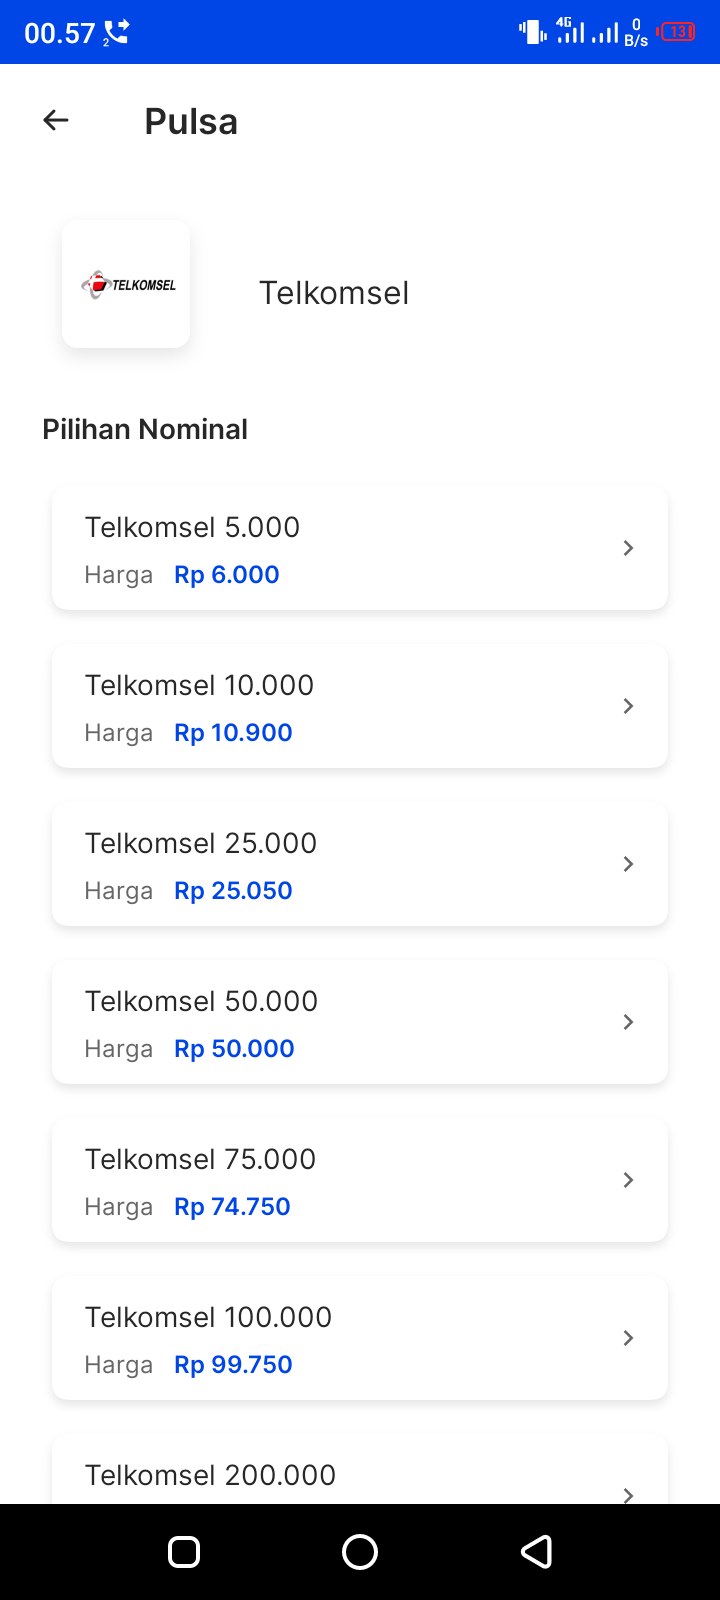Tap the call forwarding status icon
The image size is (720, 1600).
[116, 33]
